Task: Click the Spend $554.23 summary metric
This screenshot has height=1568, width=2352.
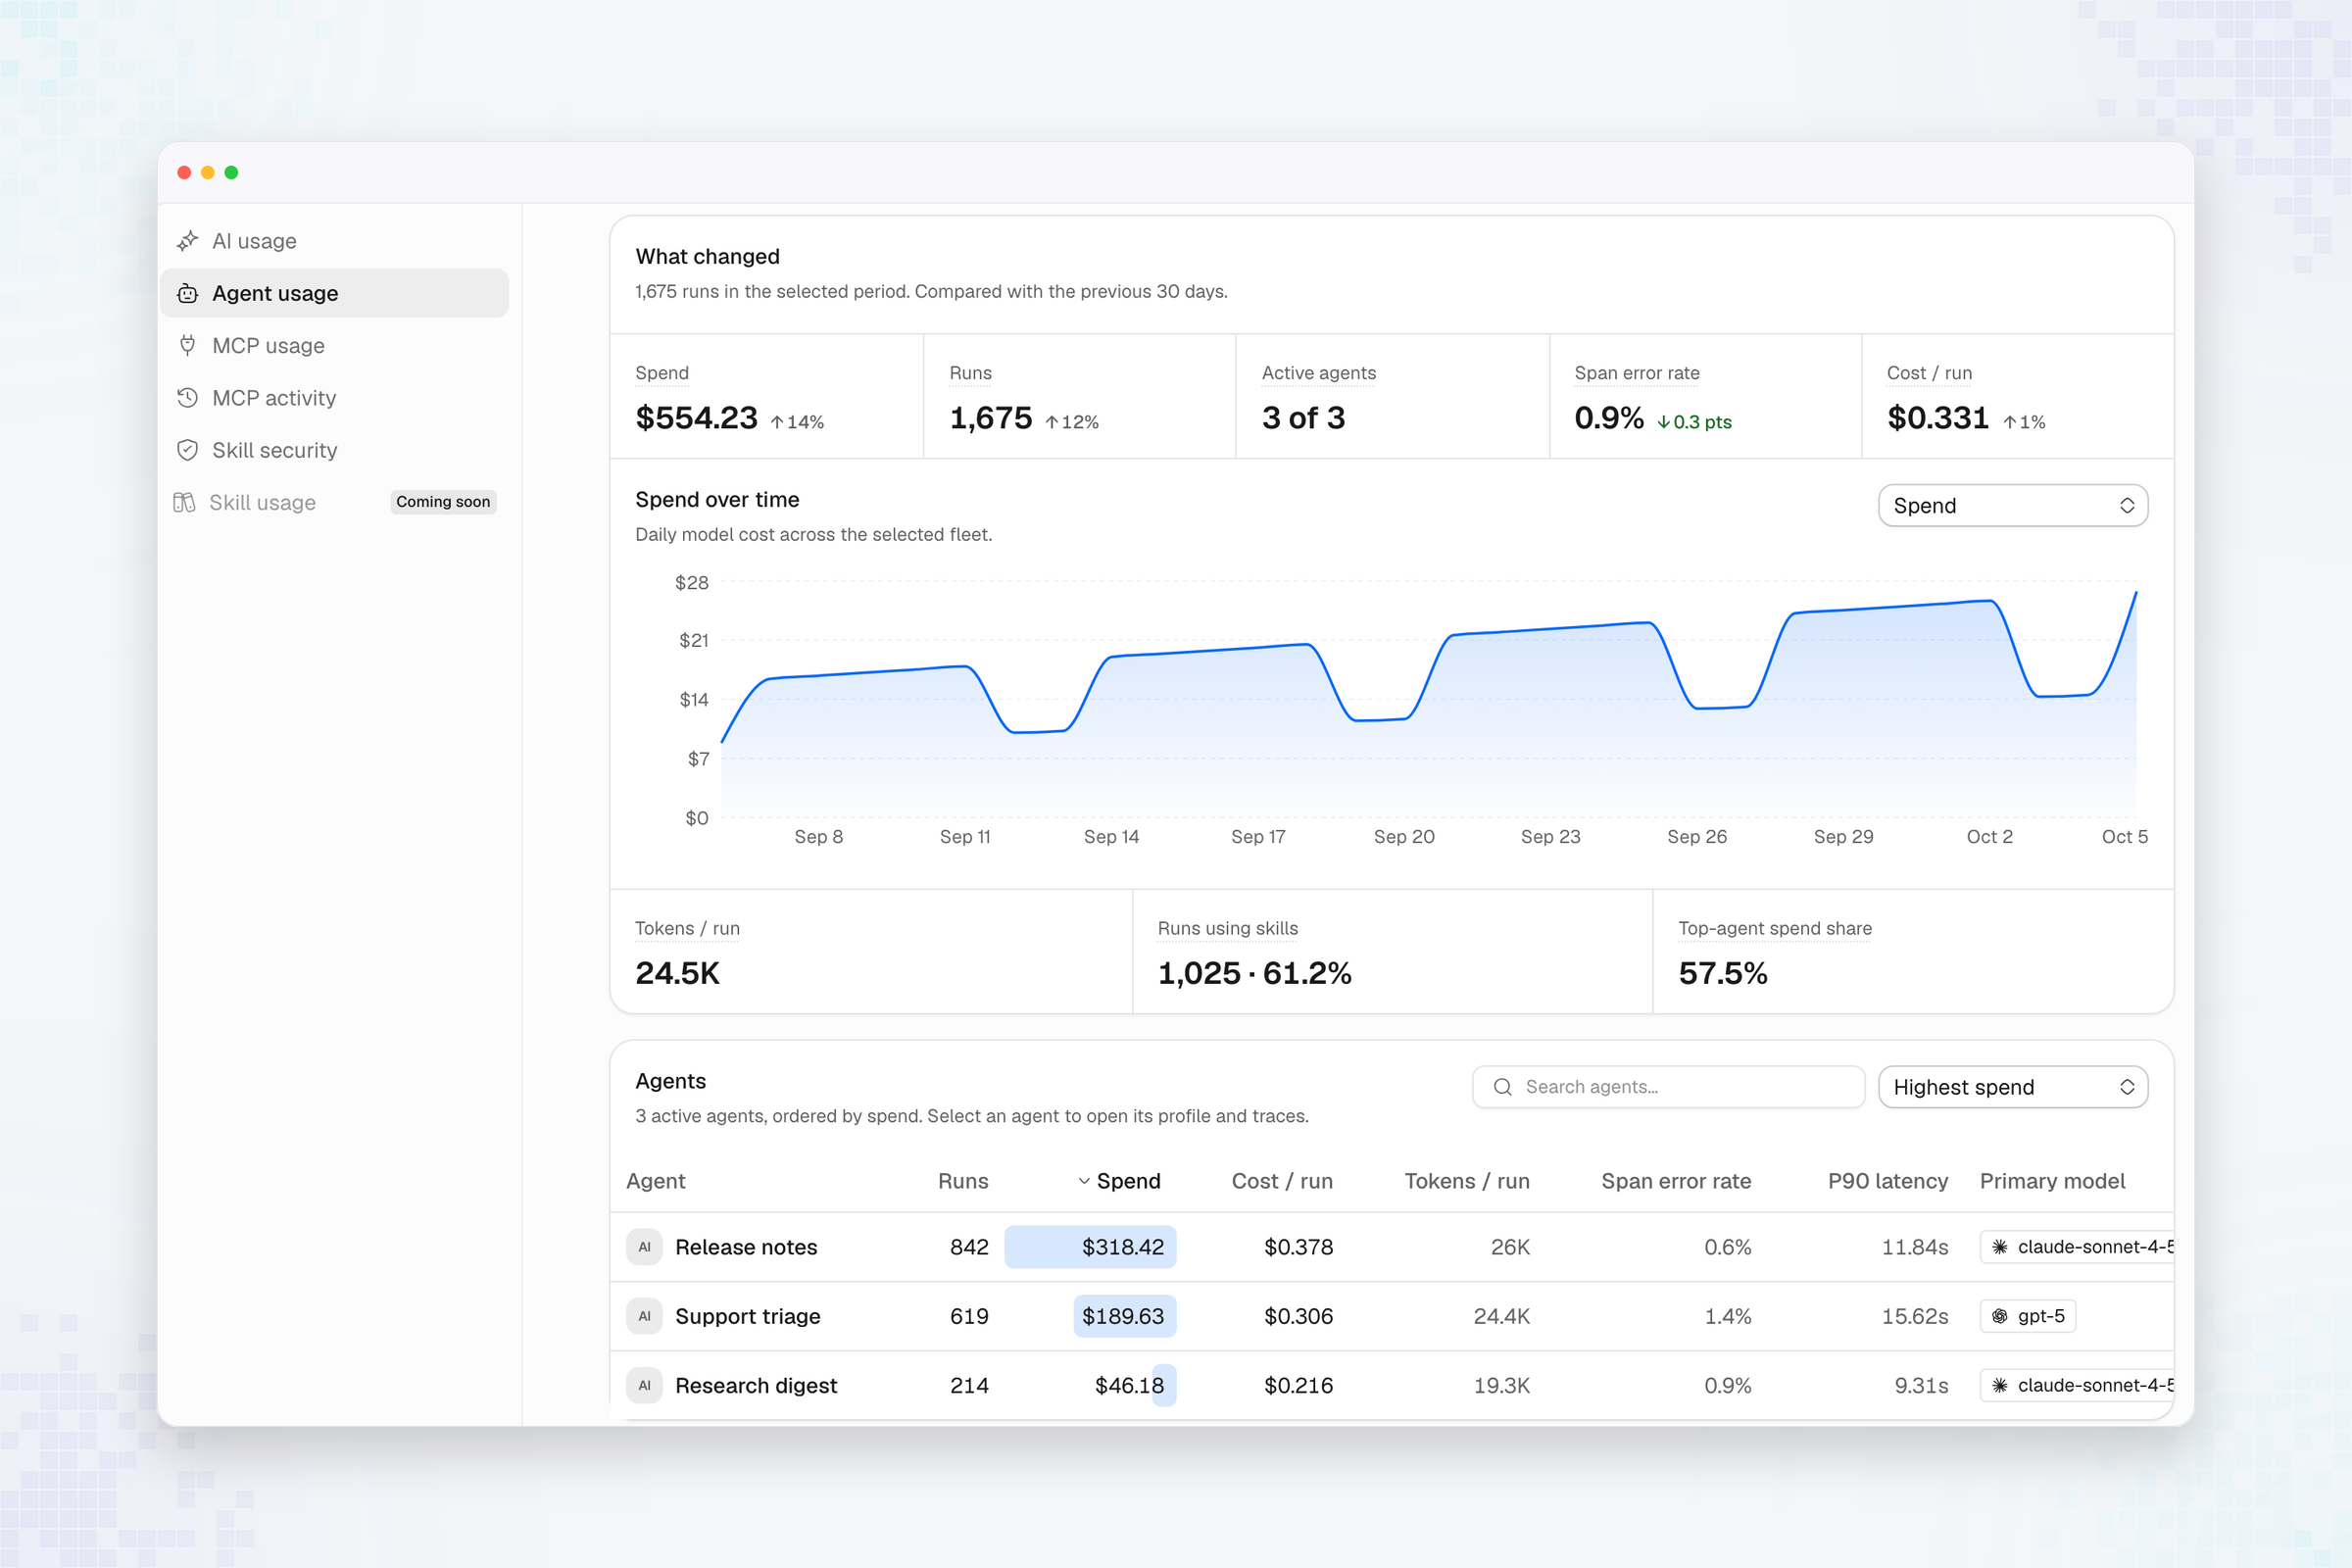Action: coord(767,398)
